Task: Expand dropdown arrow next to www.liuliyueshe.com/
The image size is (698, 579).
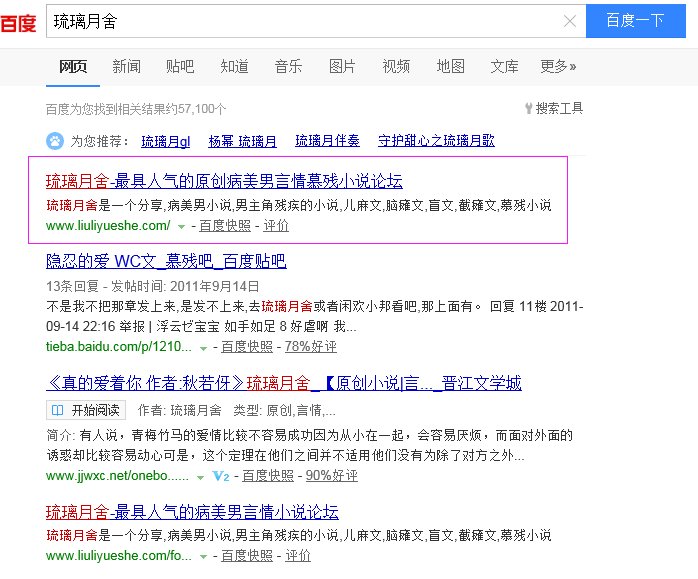Action: tap(181, 227)
